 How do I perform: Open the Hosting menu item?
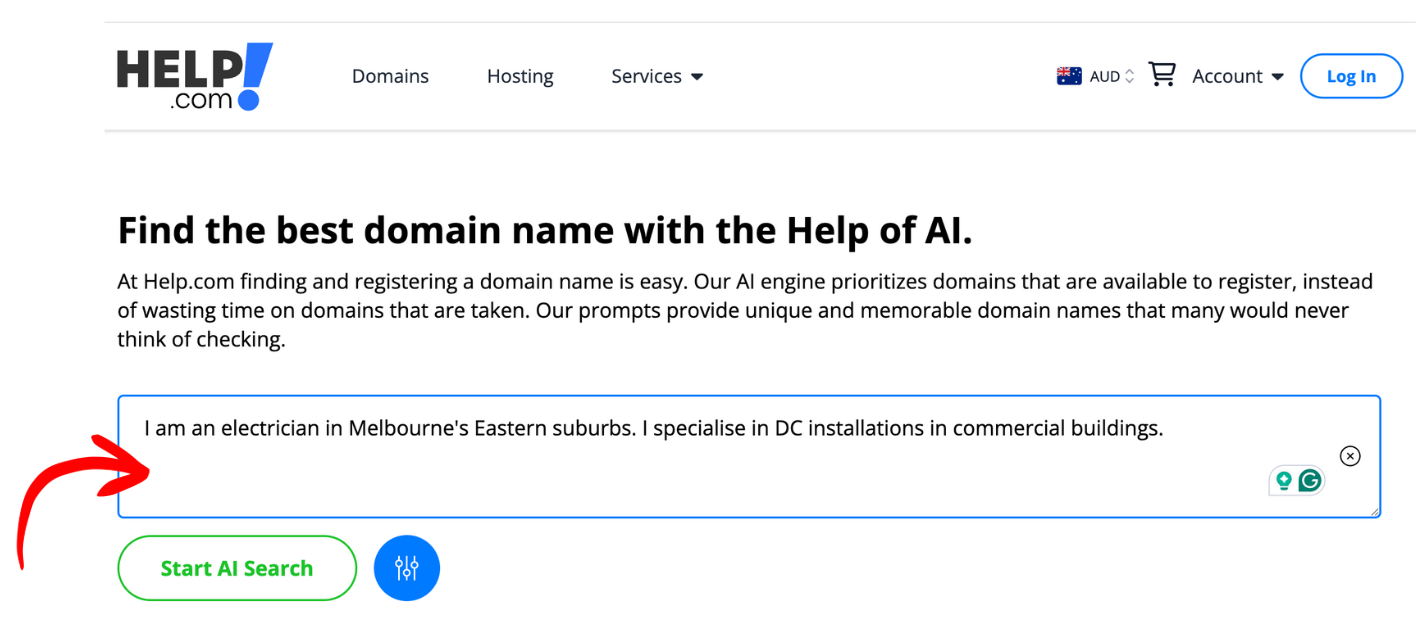520,76
